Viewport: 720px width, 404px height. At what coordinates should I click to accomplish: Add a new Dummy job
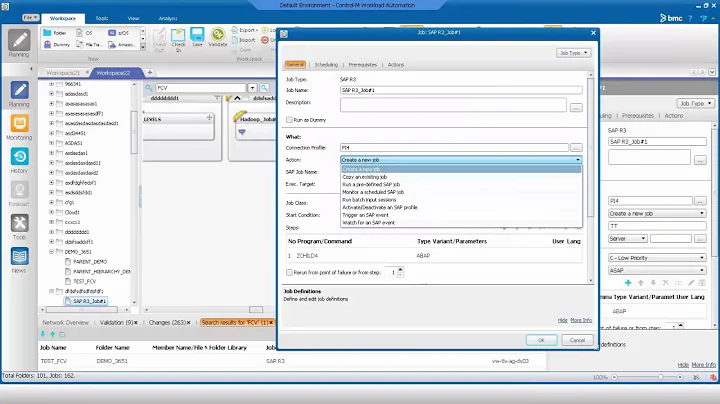pyautogui.click(x=57, y=45)
